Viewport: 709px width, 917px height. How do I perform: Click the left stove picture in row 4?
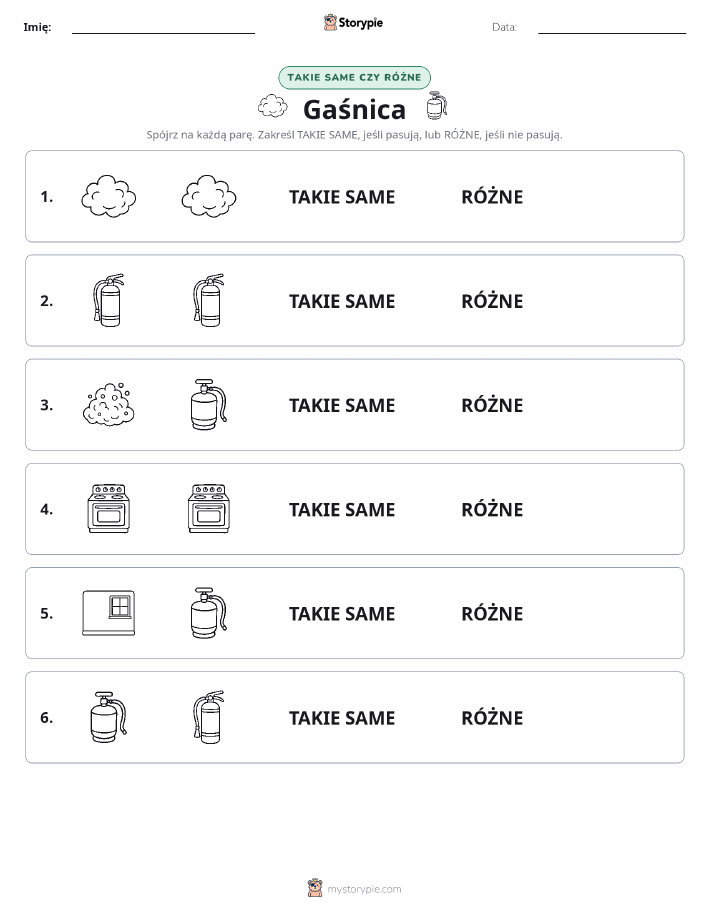coord(109,509)
